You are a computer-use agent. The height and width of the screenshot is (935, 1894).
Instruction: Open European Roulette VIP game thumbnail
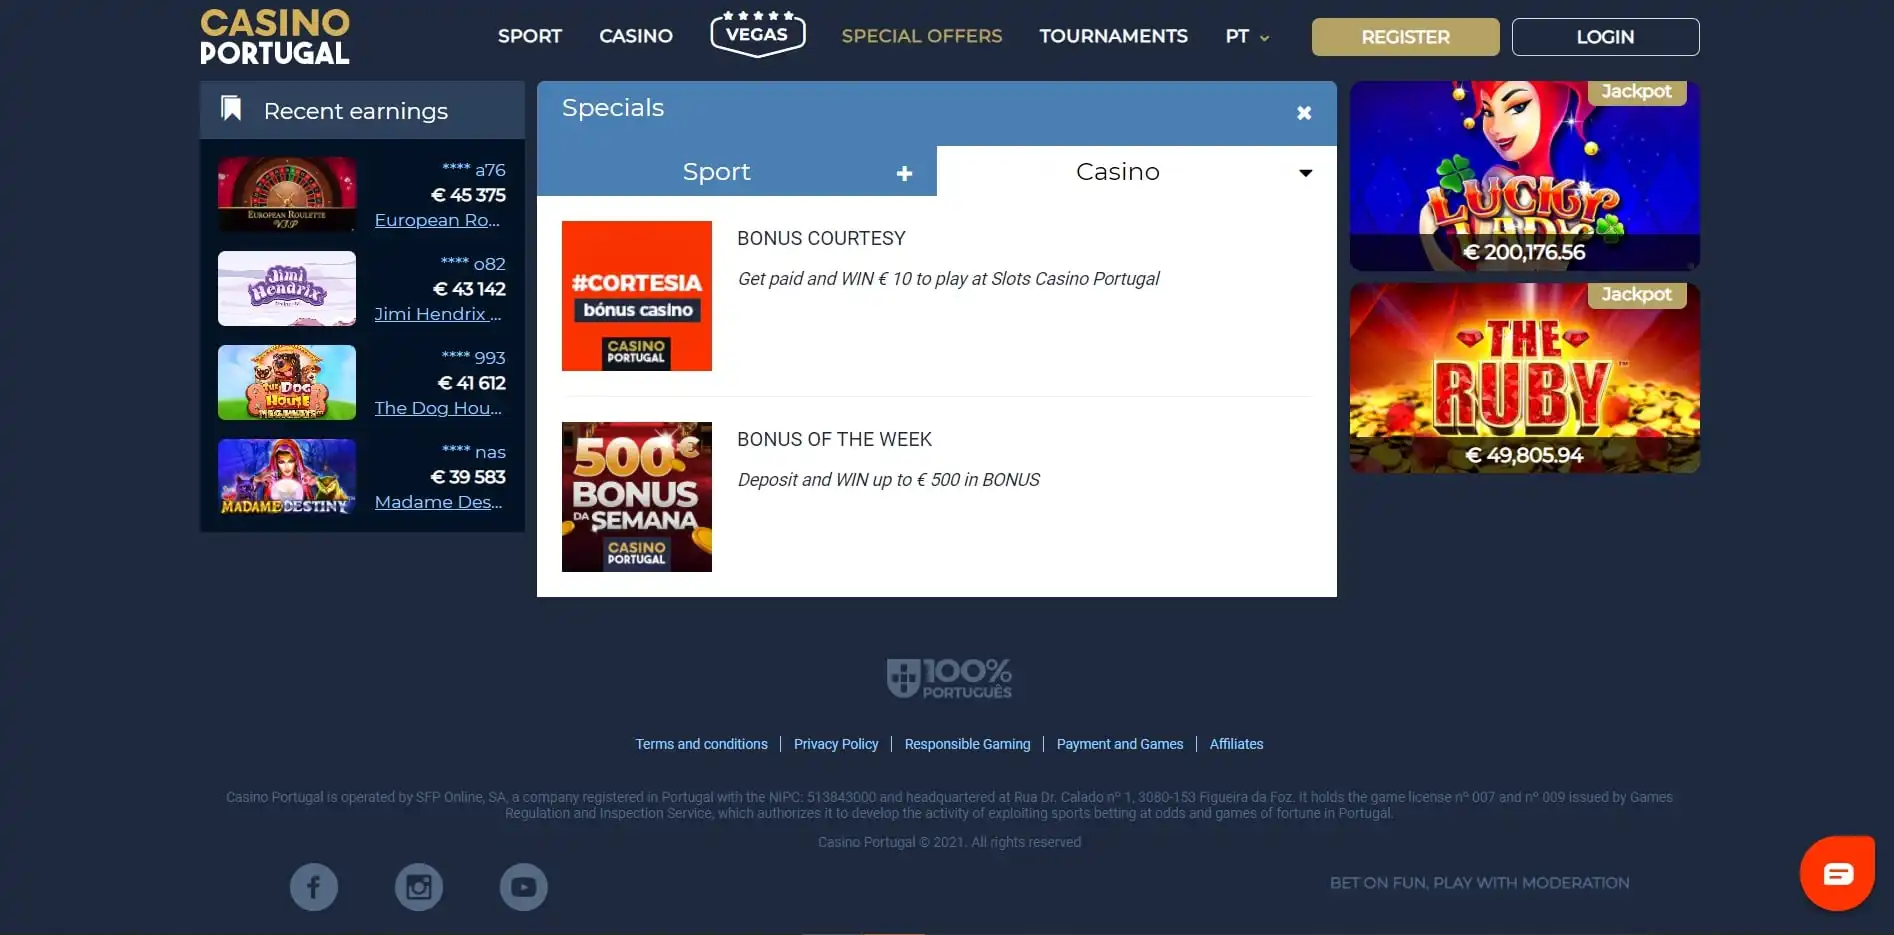(x=287, y=194)
